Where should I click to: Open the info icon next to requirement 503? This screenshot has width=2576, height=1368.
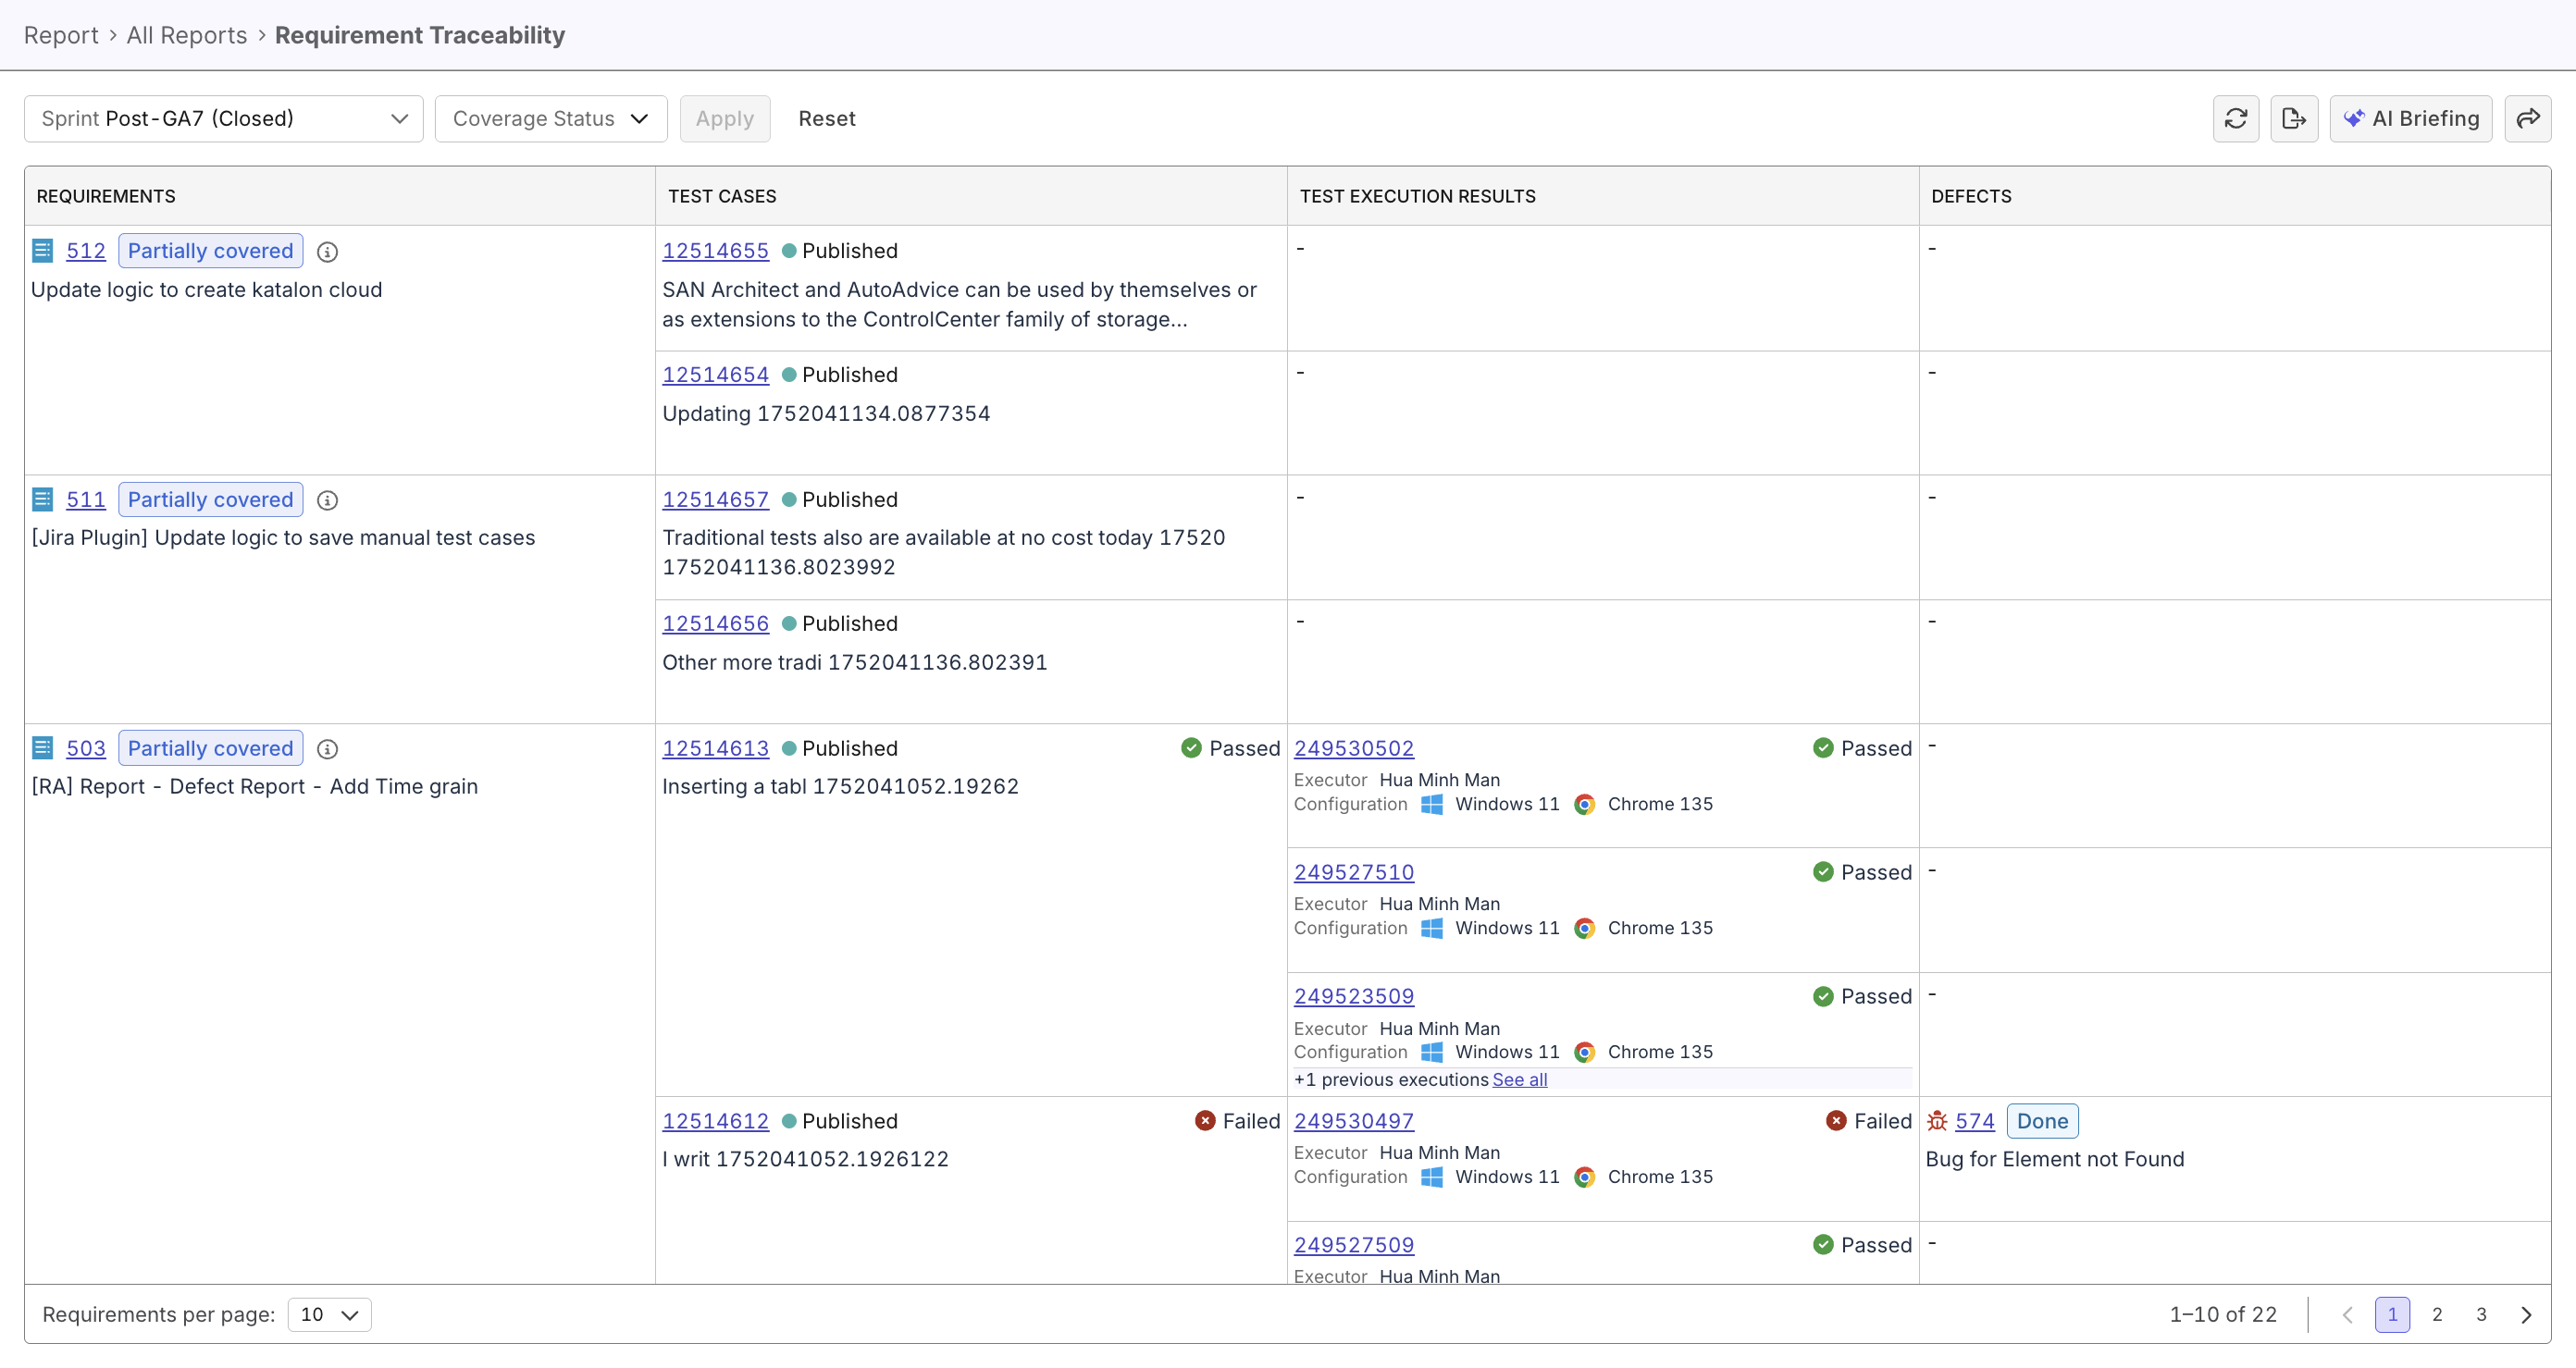327,749
